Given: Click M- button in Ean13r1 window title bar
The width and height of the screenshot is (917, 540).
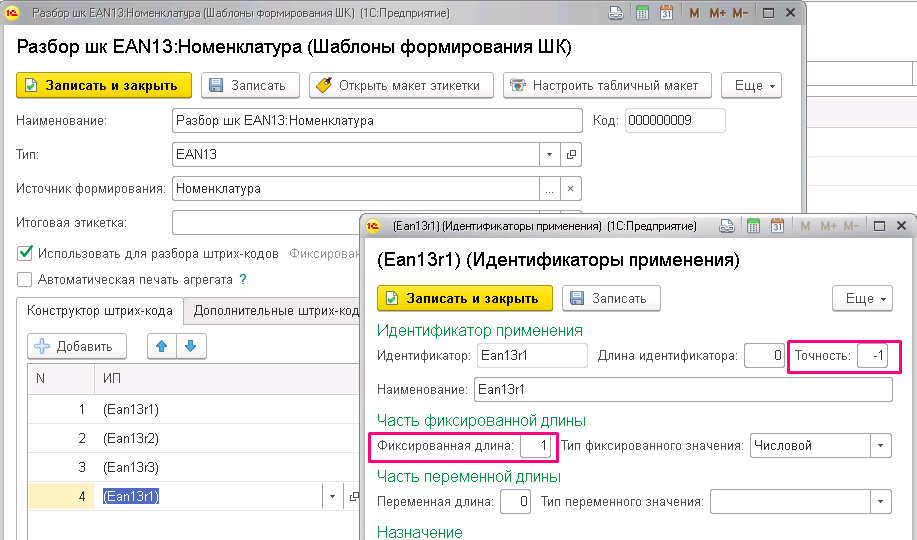Looking at the screenshot, I should 852,226.
